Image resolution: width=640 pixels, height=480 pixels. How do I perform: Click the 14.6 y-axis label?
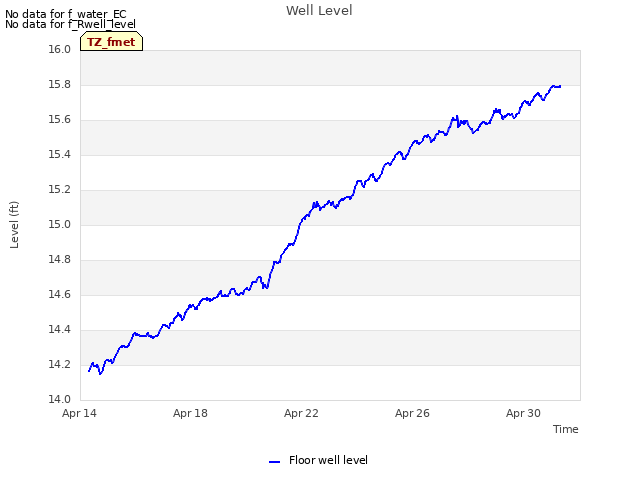coord(60,295)
